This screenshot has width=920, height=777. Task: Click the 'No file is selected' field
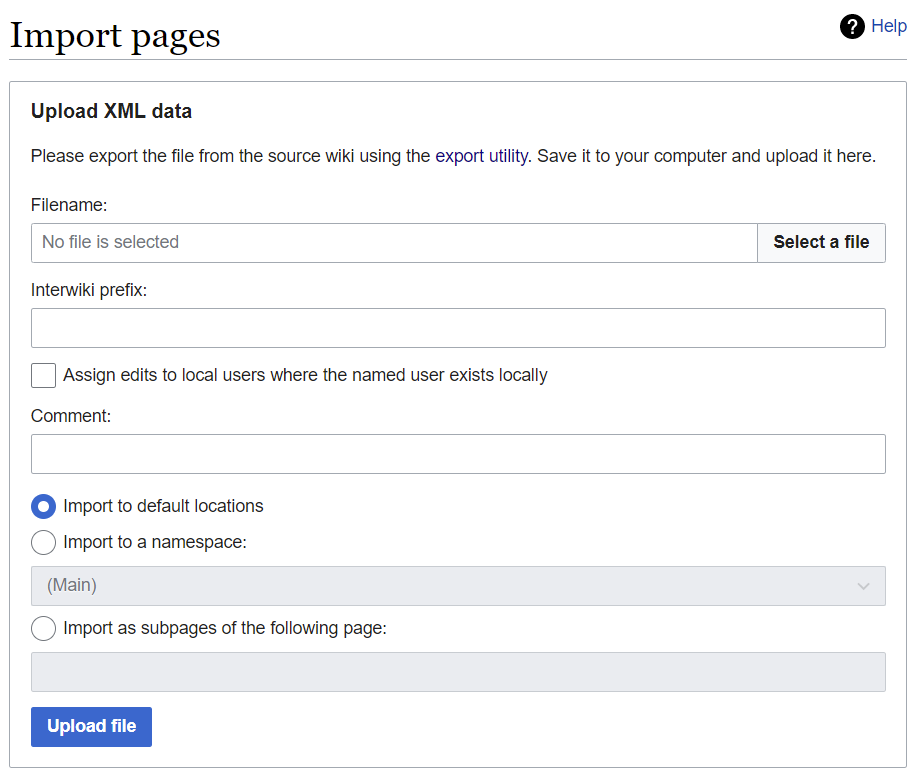point(394,242)
